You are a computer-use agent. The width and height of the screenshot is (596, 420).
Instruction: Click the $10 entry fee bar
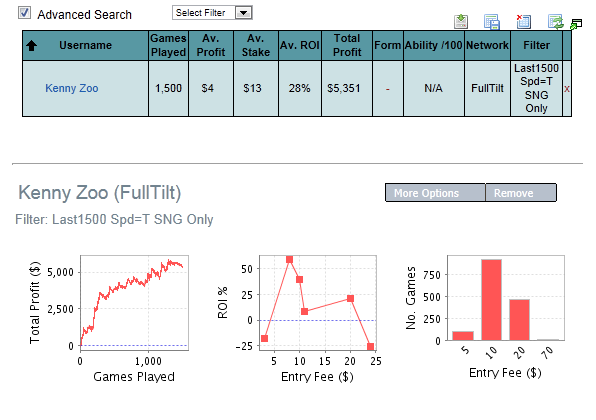coord(491,300)
